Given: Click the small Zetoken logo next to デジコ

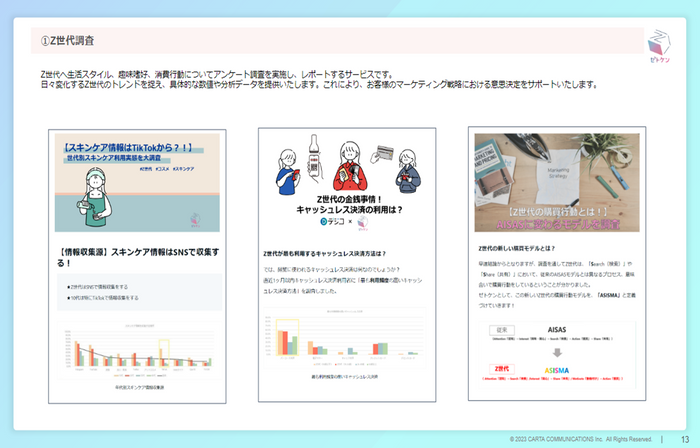Looking at the screenshot, I should [363, 223].
